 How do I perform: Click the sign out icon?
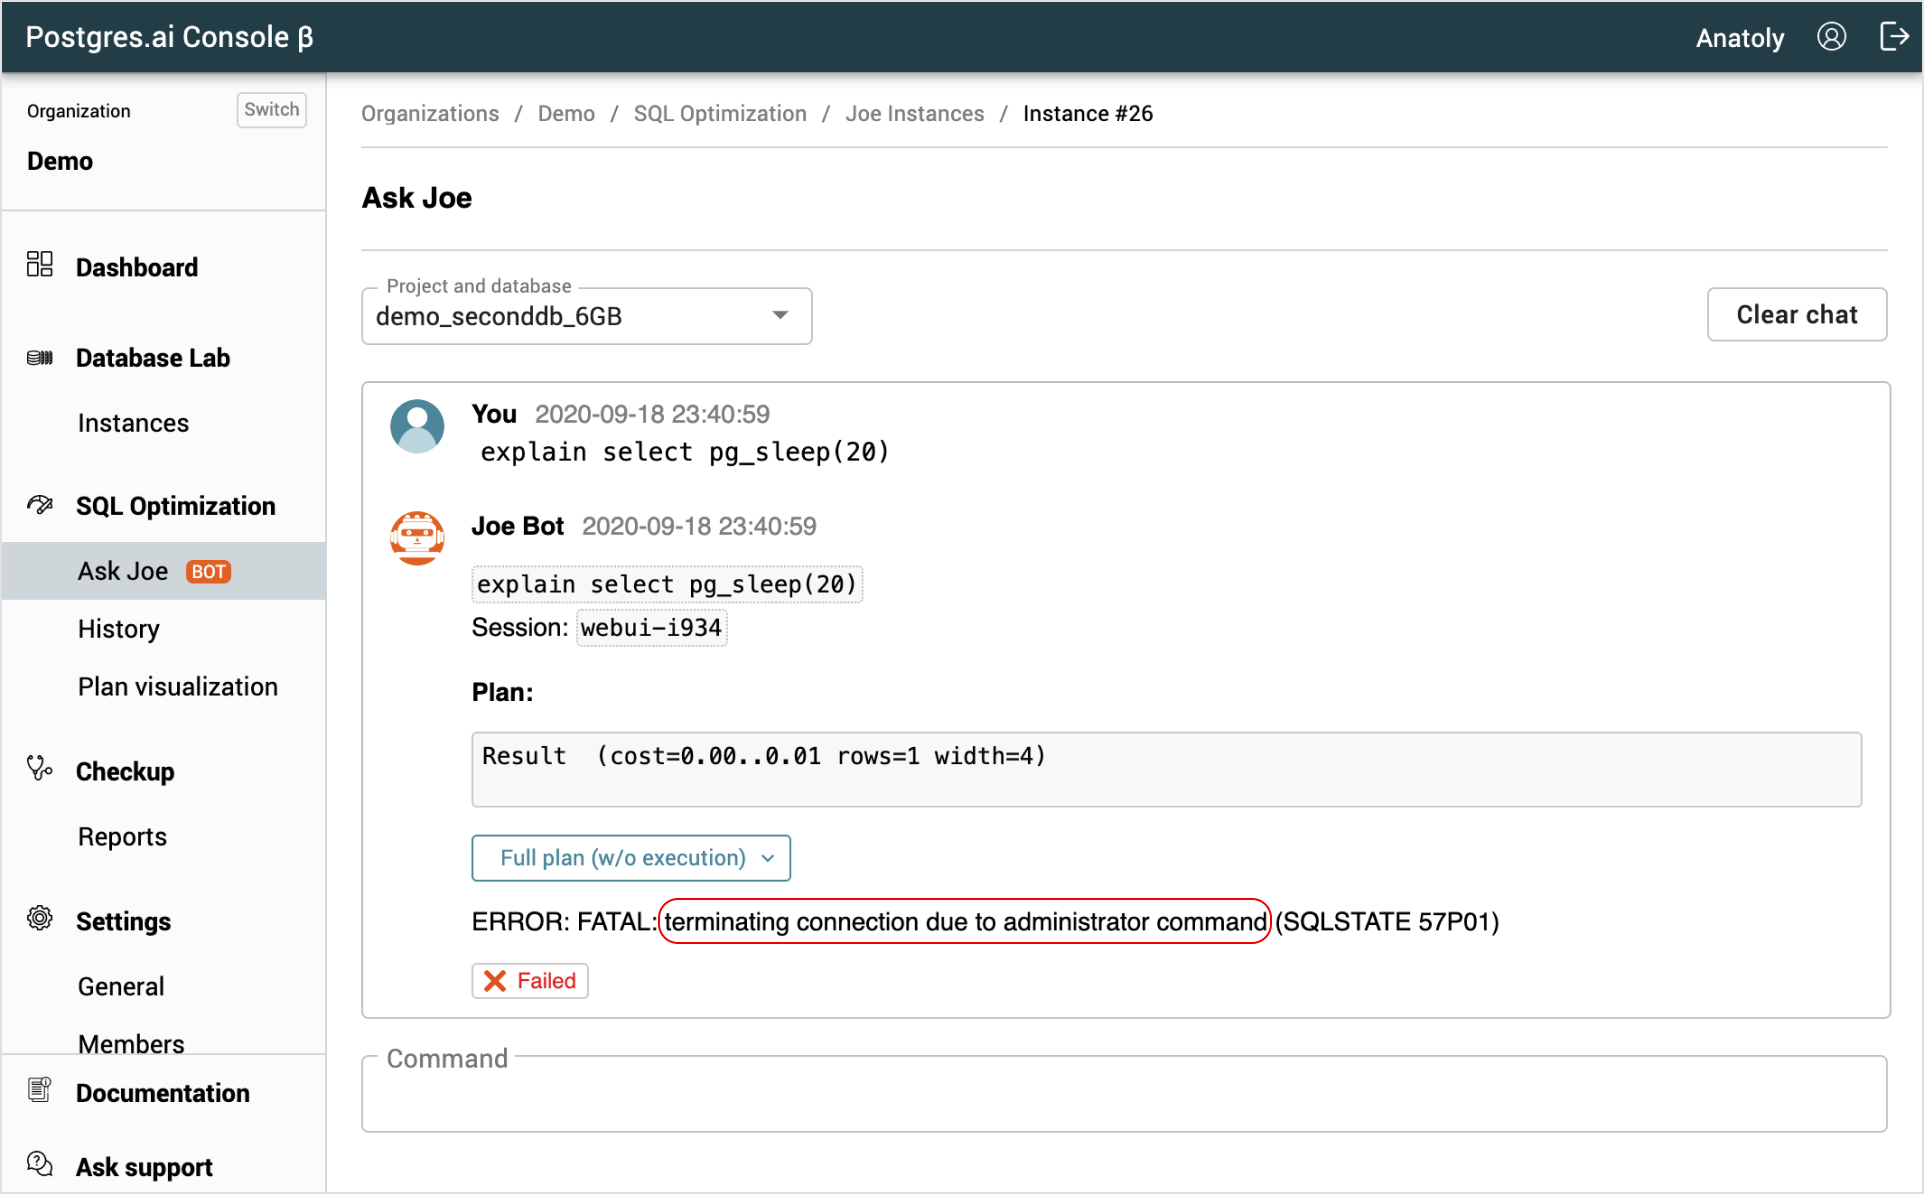(1894, 37)
